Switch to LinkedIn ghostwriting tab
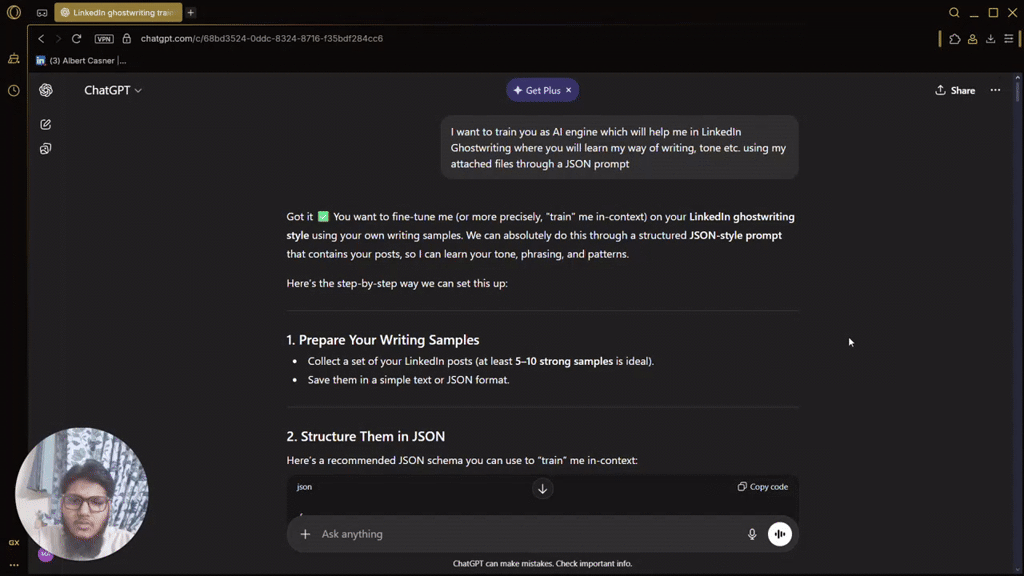1024x576 pixels. click(118, 12)
